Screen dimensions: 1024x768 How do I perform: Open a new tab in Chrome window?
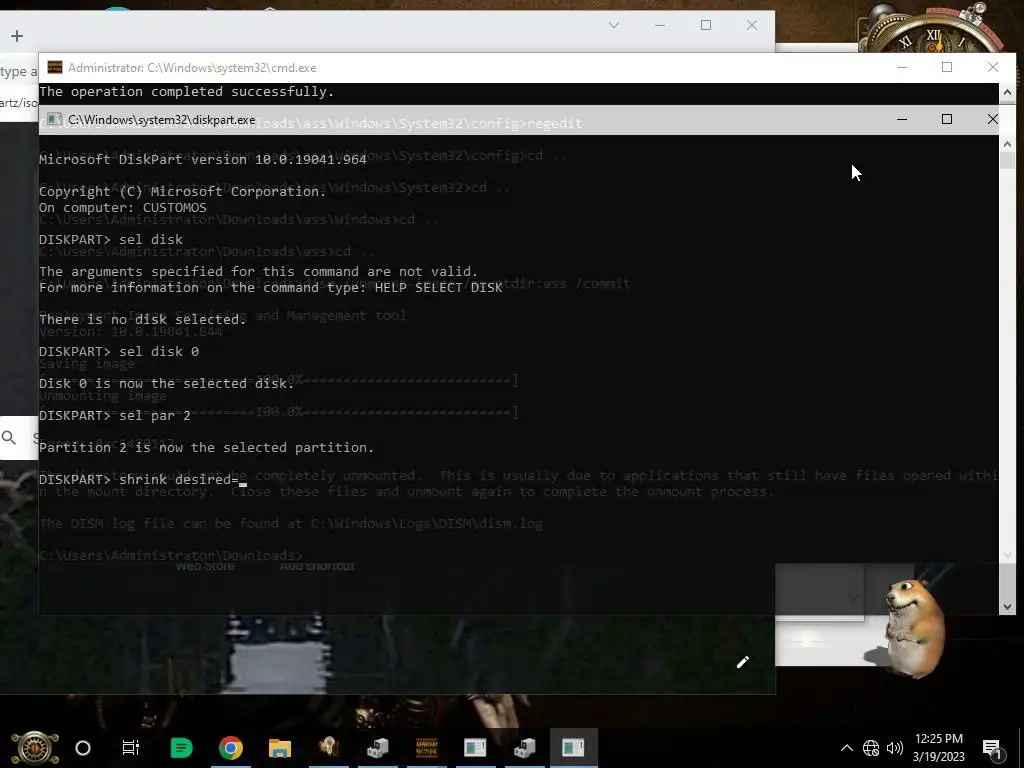[x=17, y=36]
